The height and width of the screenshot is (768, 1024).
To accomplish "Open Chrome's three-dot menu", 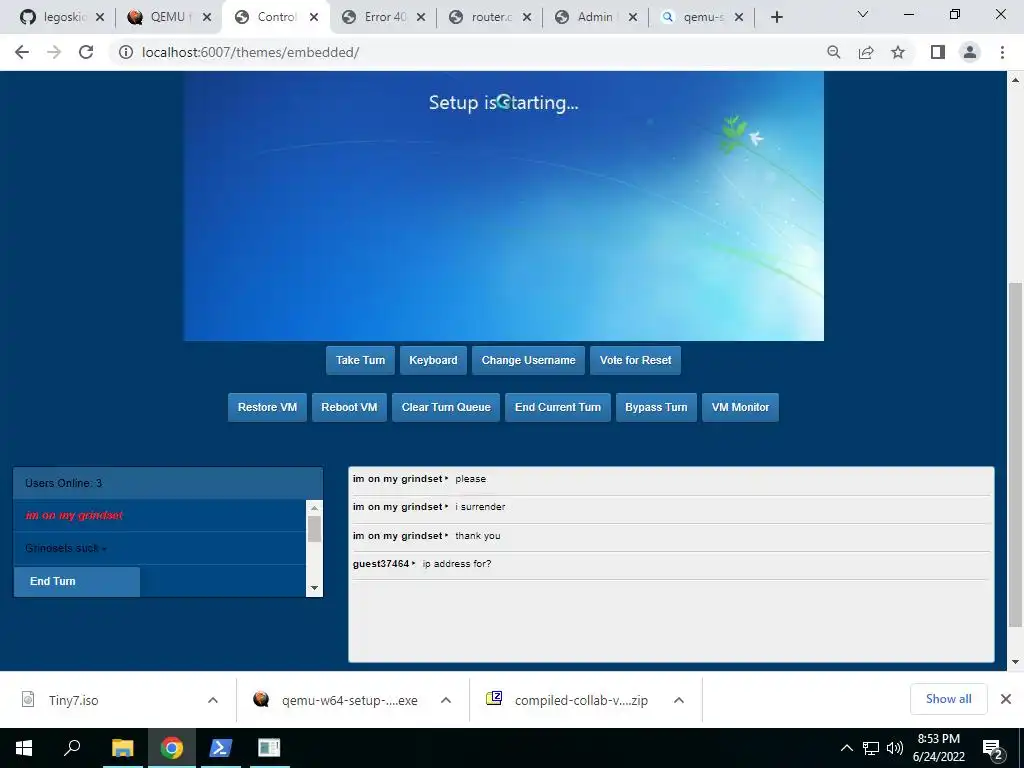I will click(x=1002, y=52).
